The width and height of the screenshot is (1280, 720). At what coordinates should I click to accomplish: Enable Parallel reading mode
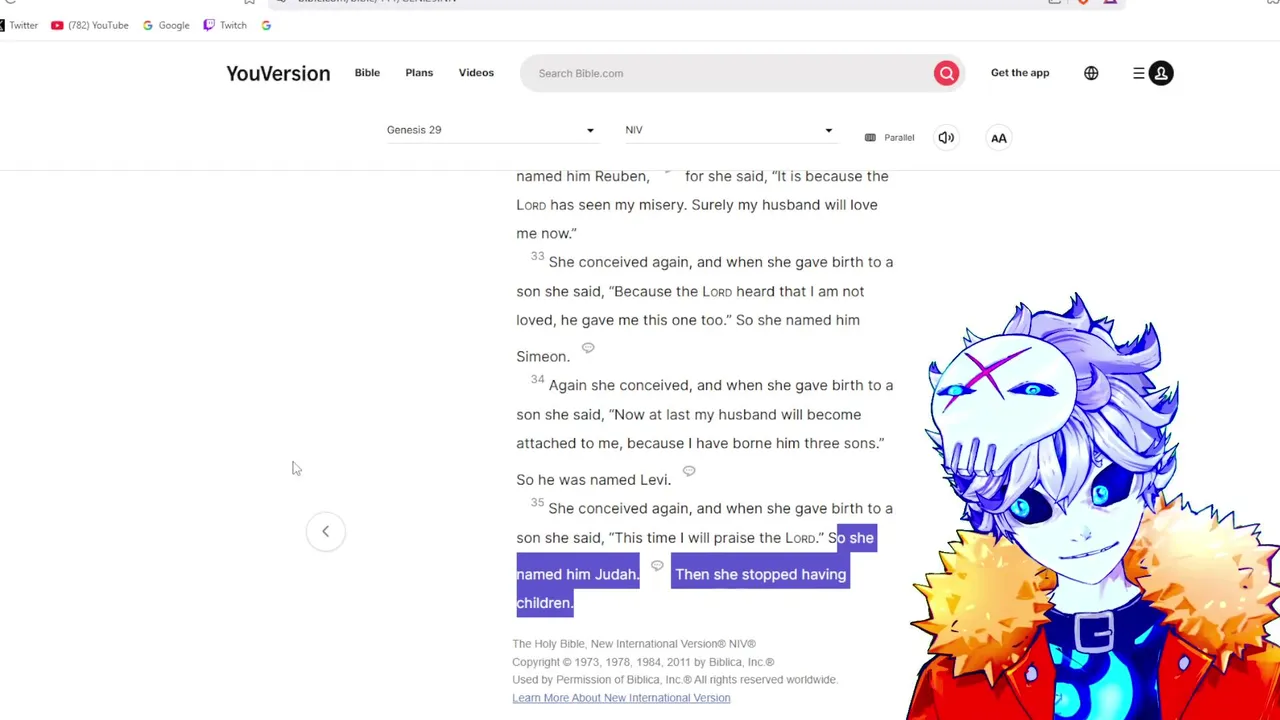tap(889, 138)
